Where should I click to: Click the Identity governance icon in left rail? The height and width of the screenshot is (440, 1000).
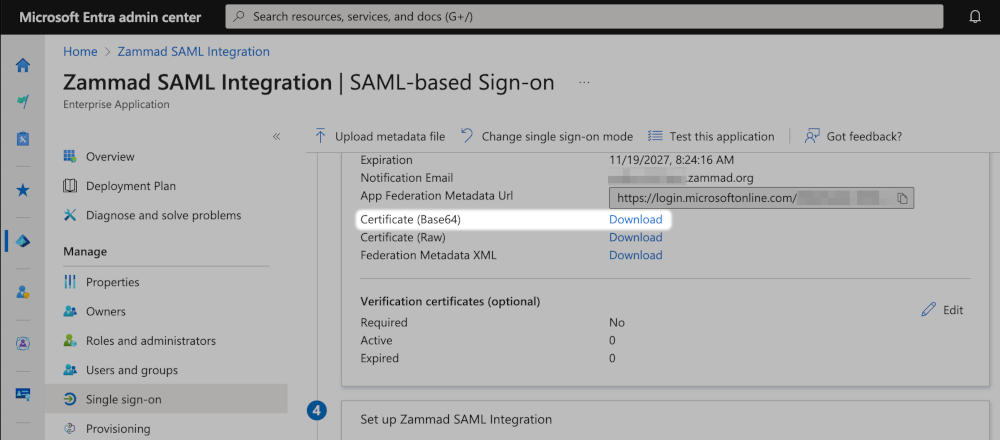pyautogui.click(x=22, y=343)
